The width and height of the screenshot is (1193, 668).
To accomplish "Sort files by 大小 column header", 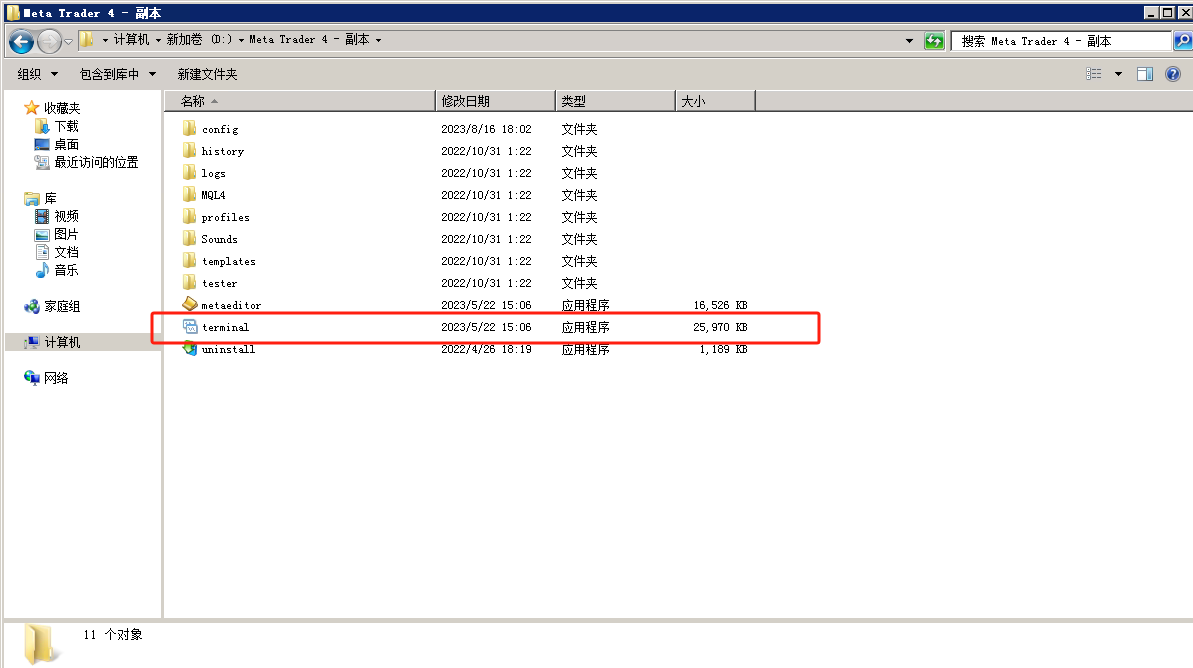I will [x=715, y=101].
